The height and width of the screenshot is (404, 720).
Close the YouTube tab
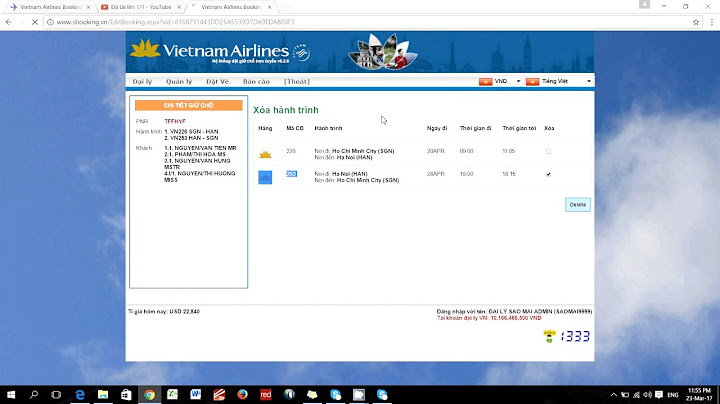[x=179, y=7]
